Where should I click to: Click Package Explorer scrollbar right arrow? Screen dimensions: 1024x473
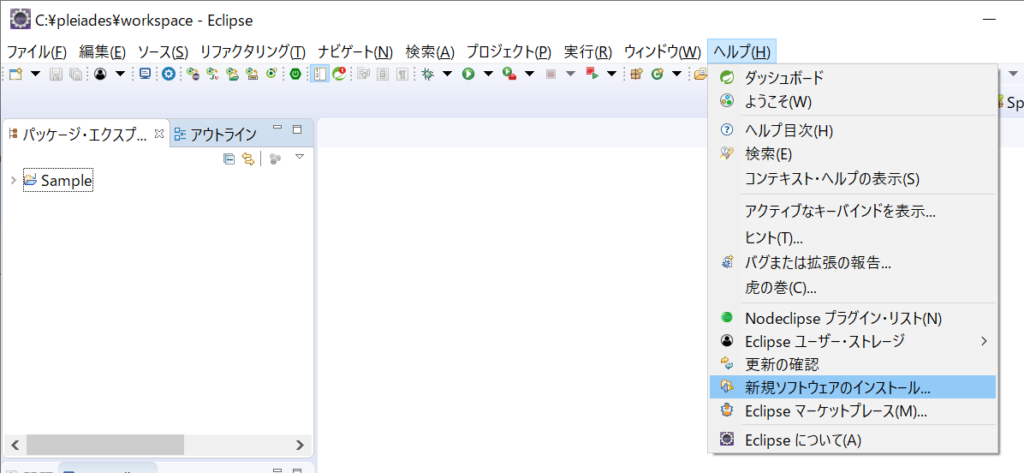click(x=300, y=445)
